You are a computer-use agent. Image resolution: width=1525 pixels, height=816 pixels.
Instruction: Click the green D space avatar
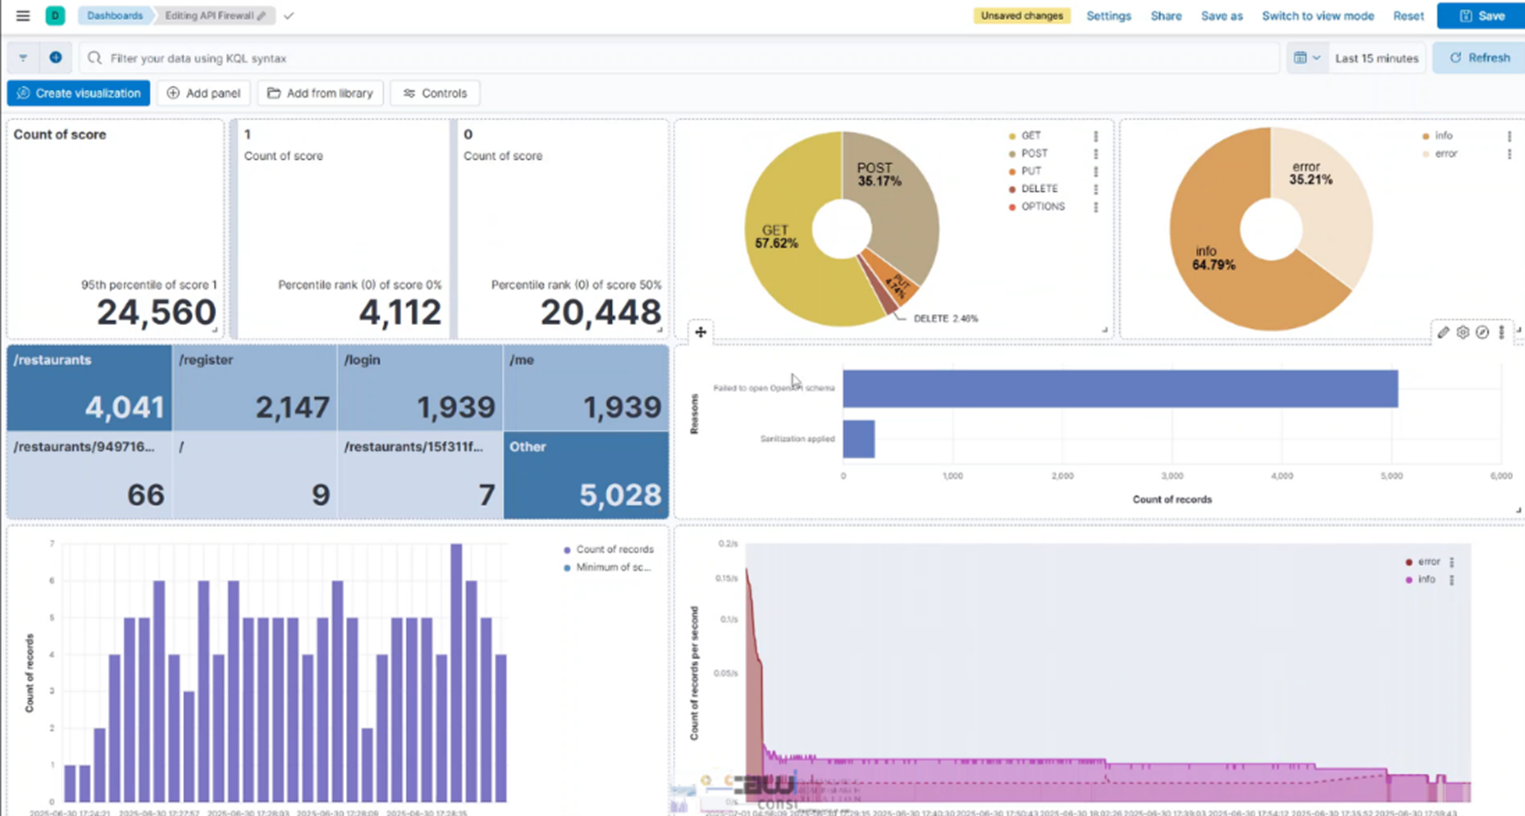pos(55,16)
